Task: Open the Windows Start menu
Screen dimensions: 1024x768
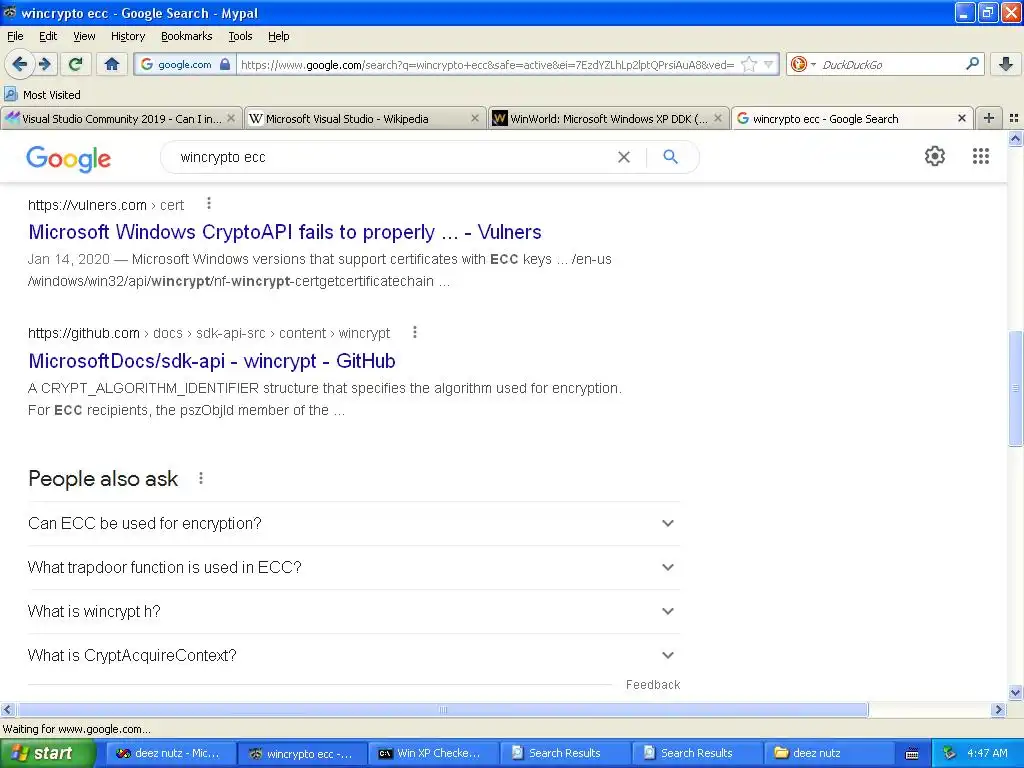Action: [46, 753]
